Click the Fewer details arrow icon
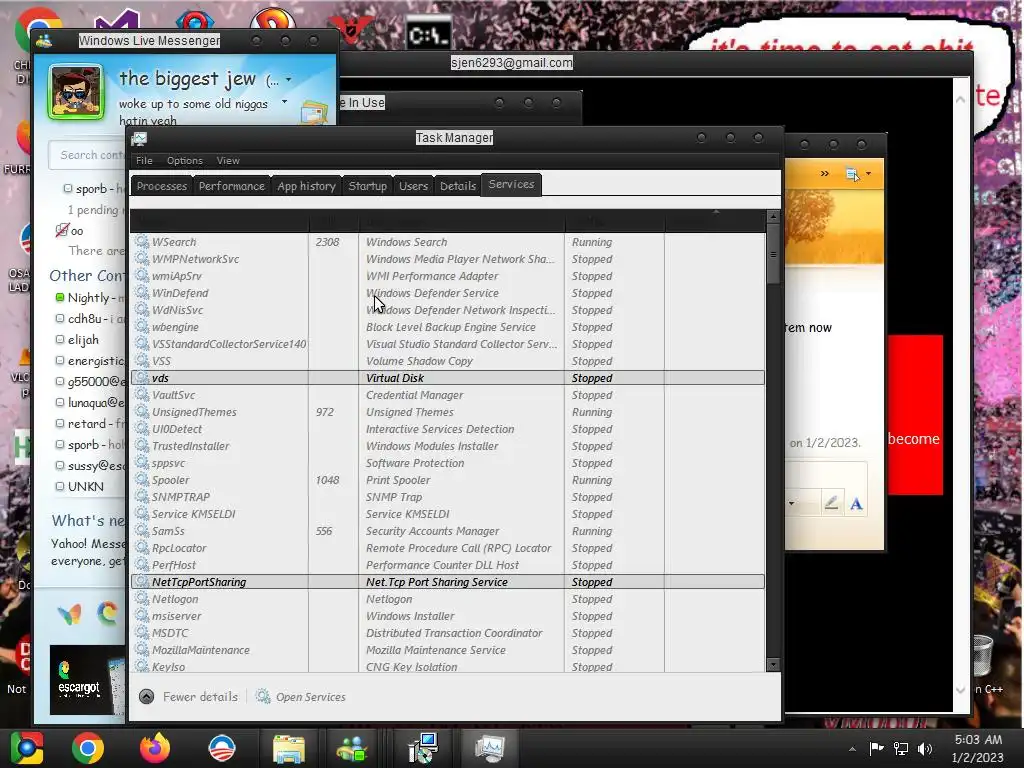The height and width of the screenshot is (768, 1024). (x=147, y=697)
